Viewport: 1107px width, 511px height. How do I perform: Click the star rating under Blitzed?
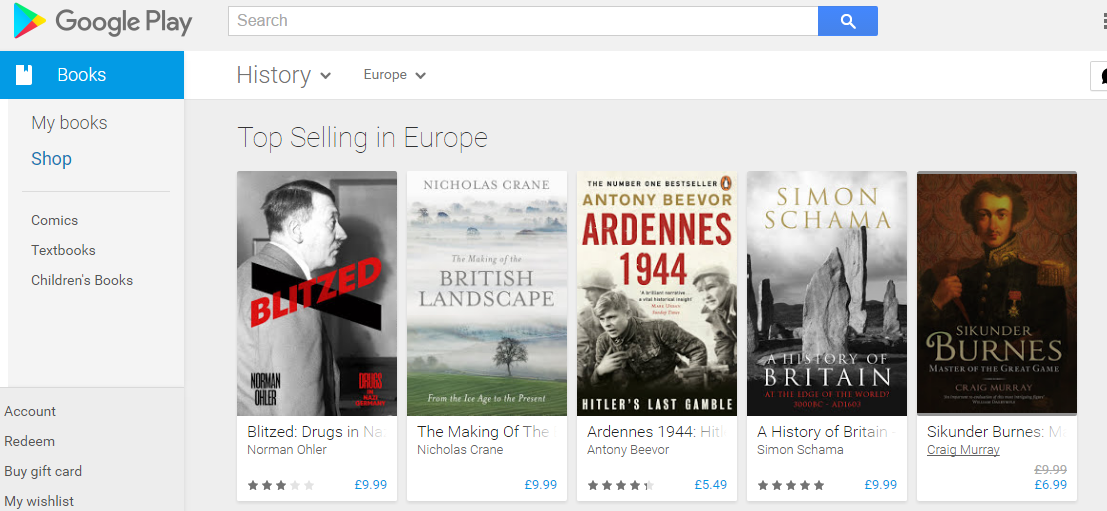pos(281,485)
